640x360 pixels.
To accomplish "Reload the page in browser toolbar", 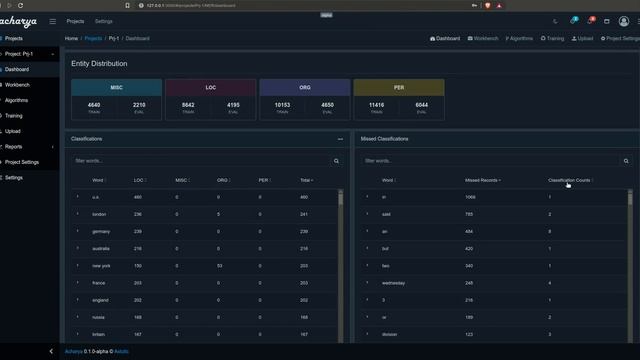I will click(x=20, y=5).
